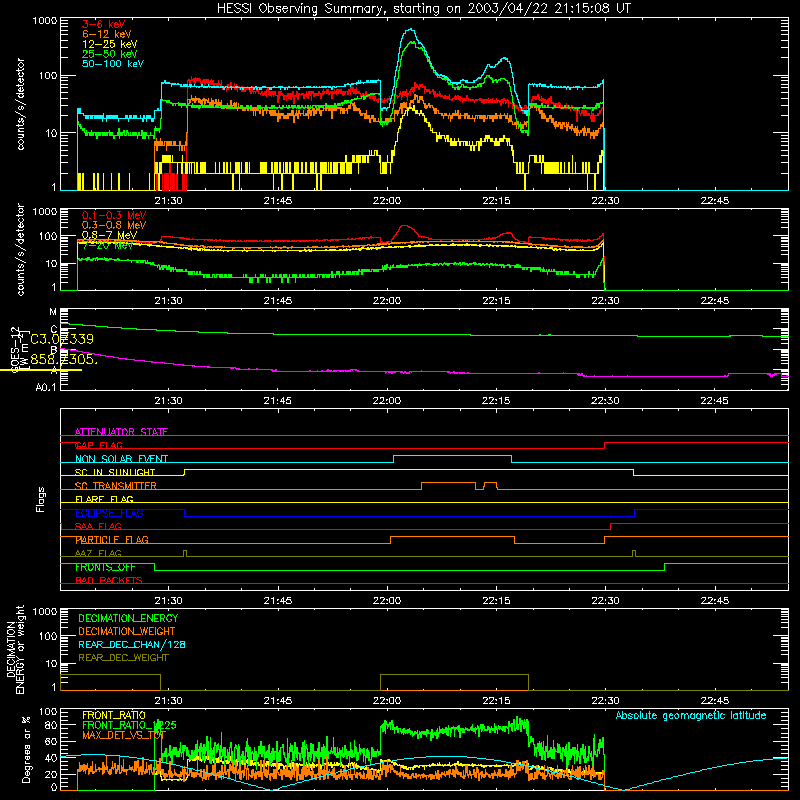Select the yellow 12-25 keV legend label

point(110,44)
